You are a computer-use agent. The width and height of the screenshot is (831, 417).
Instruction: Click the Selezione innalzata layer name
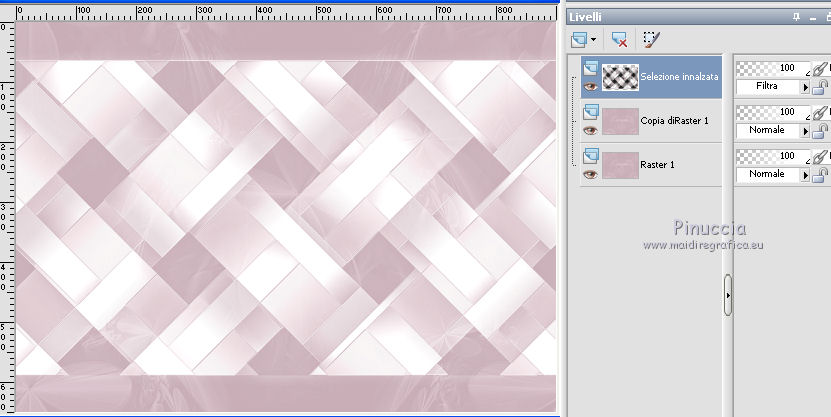(x=679, y=77)
